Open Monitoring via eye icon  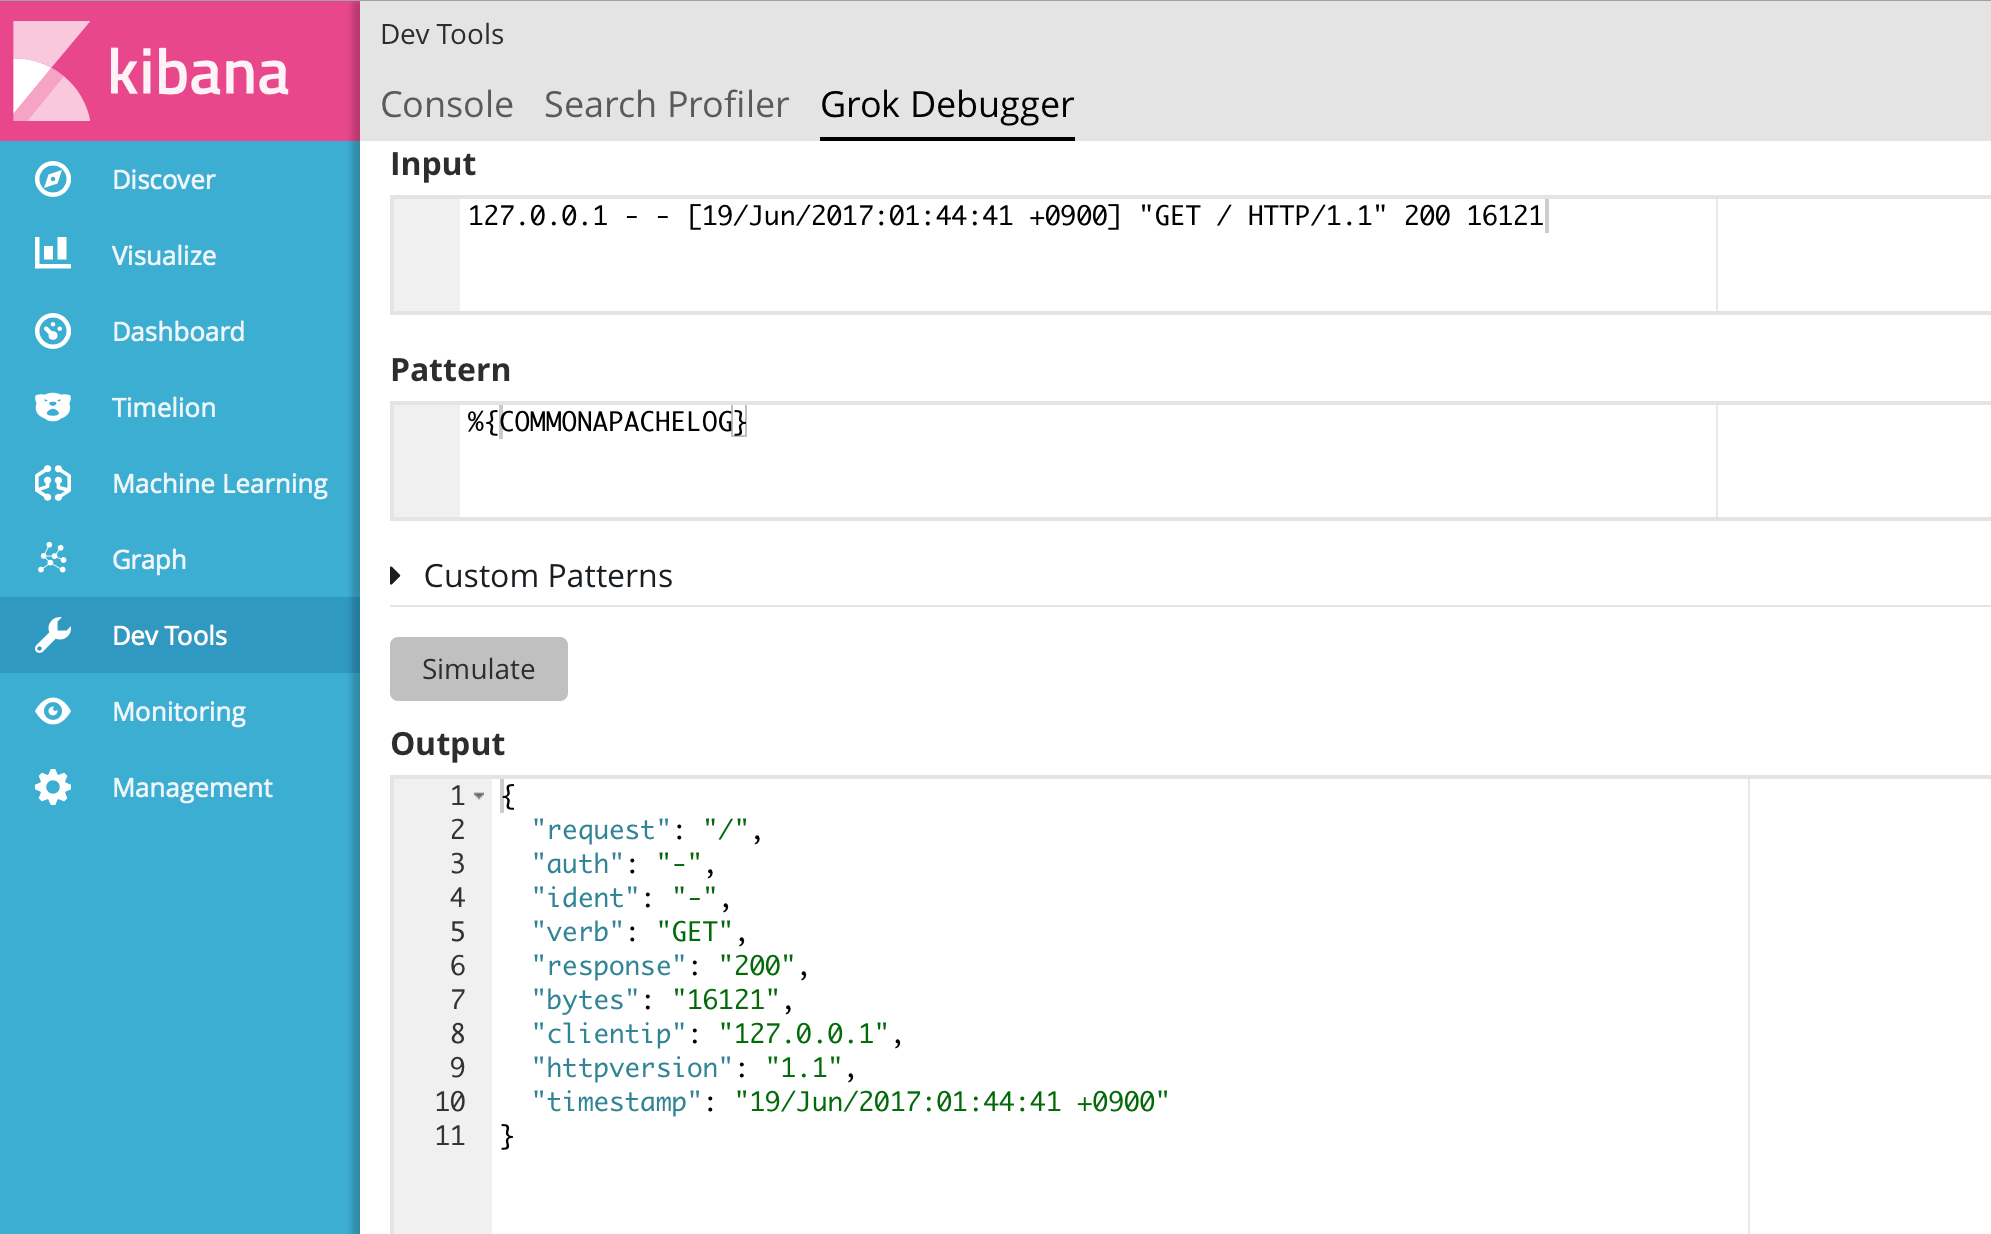click(53, 711)
